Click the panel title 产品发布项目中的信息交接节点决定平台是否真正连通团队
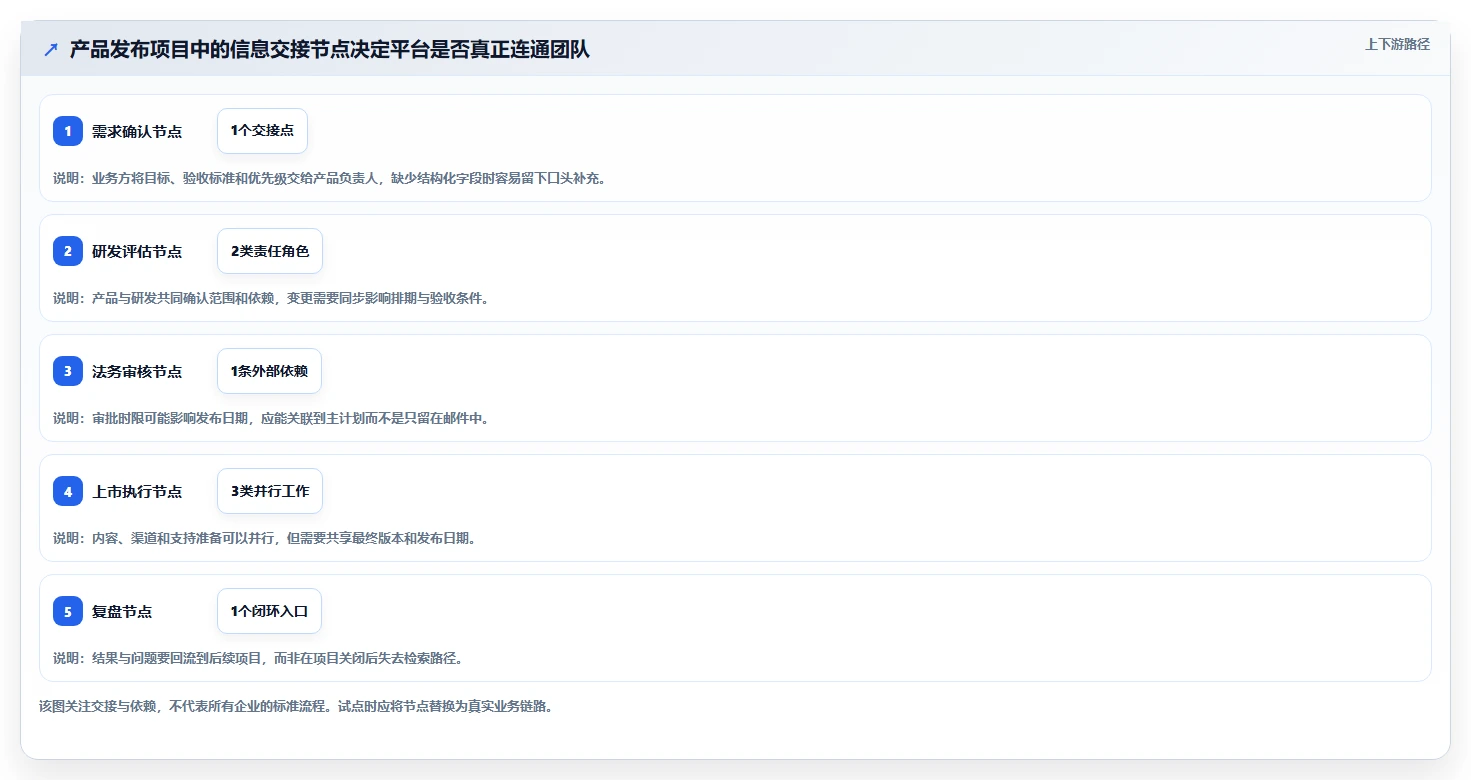The width and height of the screenshot is (1471, 780). coord(330,49)
